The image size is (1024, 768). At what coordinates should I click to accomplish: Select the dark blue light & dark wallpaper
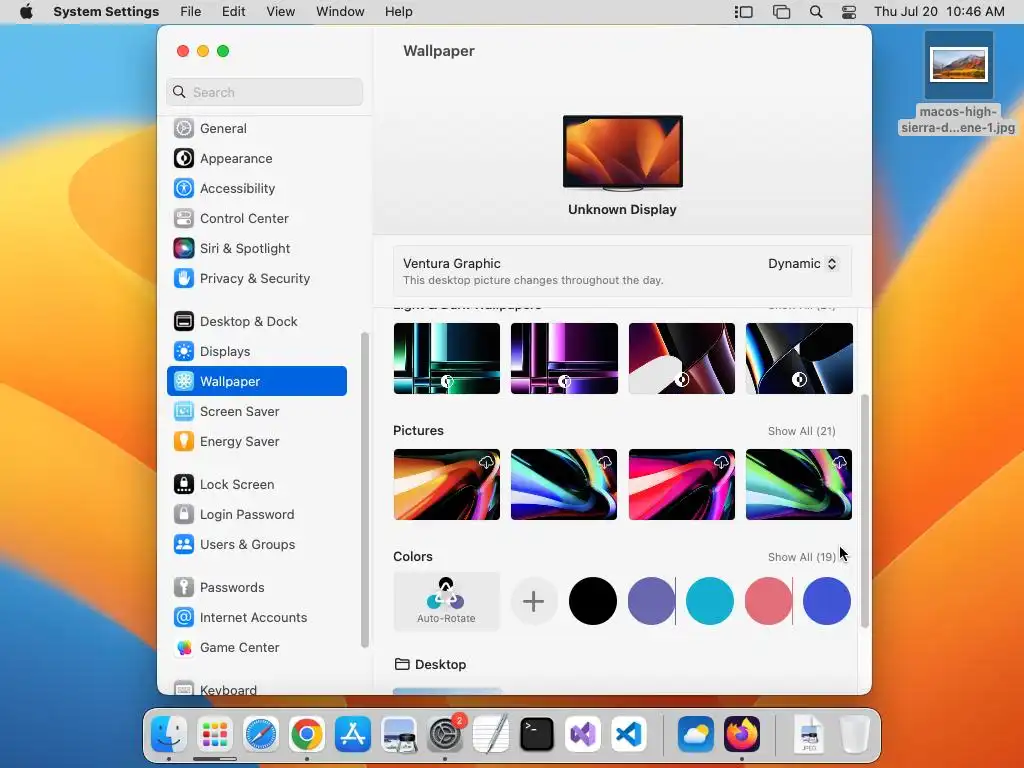[x=799, y=359]
